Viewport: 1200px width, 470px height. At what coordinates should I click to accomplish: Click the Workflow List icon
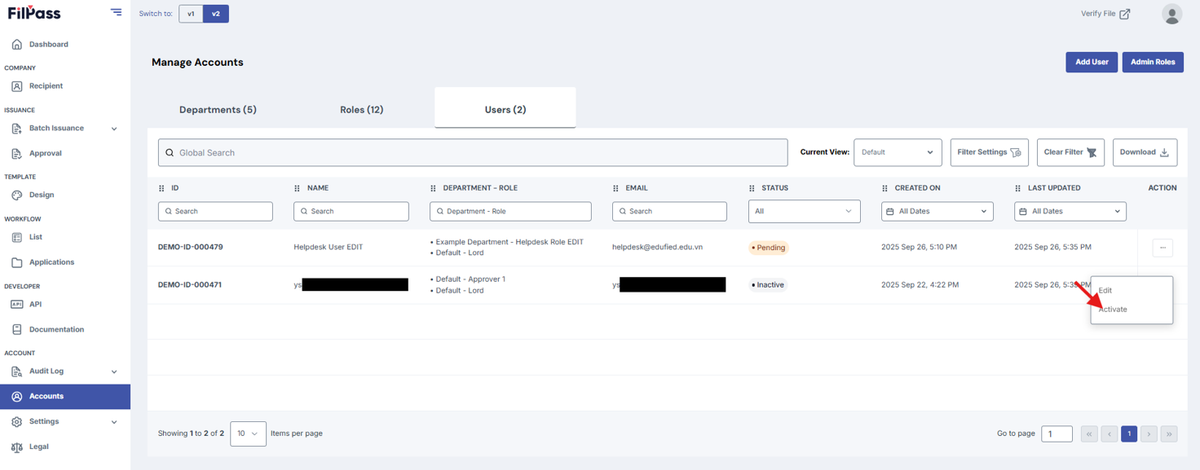click(17, 237)
